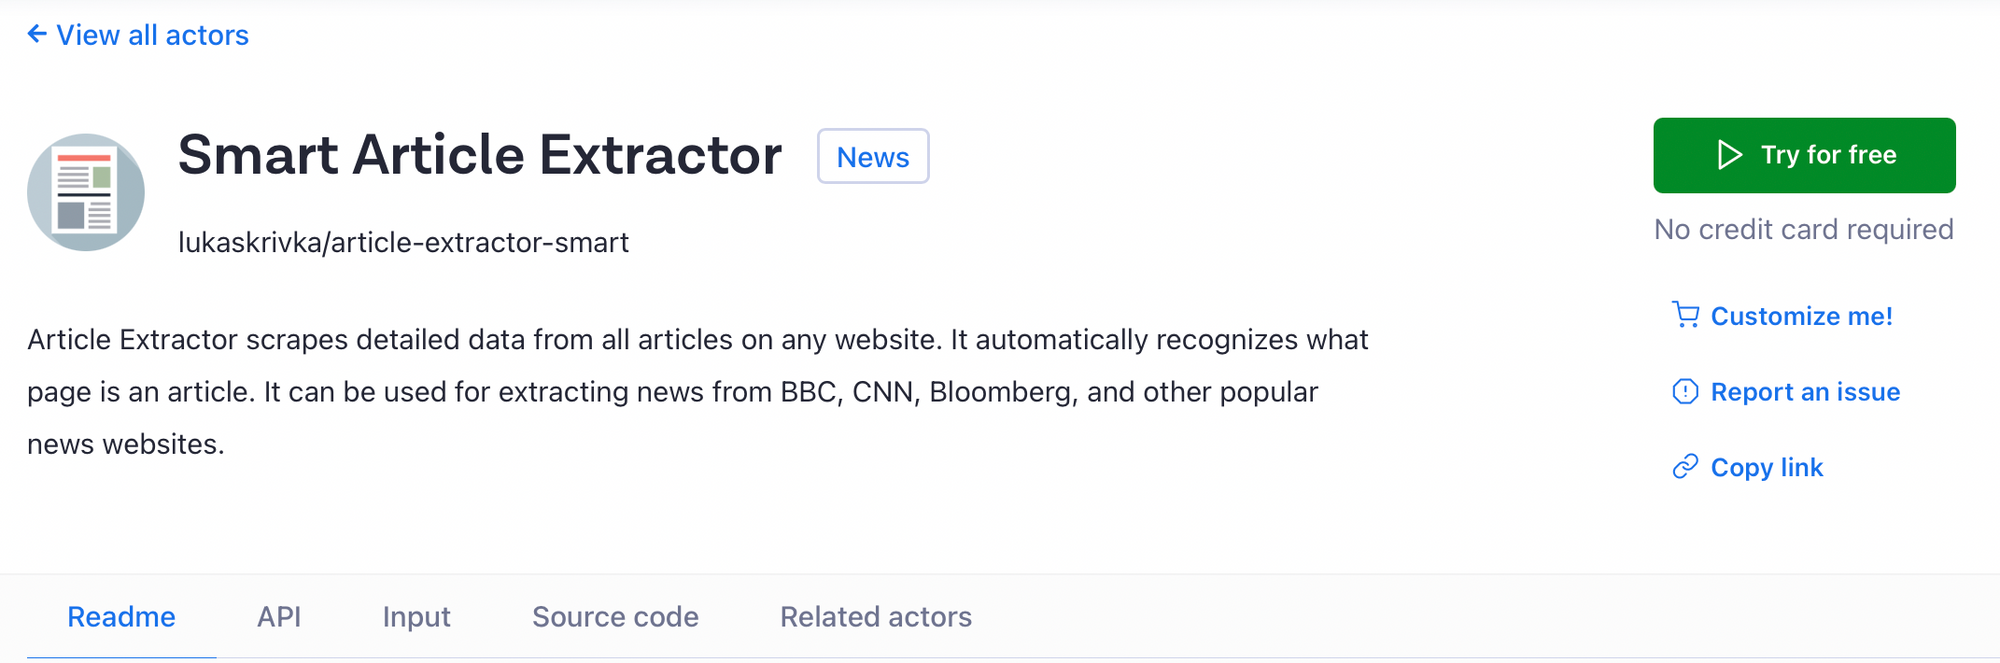Open the Related actors tab
The height and width of the screenshot is (663, 2000).
pos(875,617)
